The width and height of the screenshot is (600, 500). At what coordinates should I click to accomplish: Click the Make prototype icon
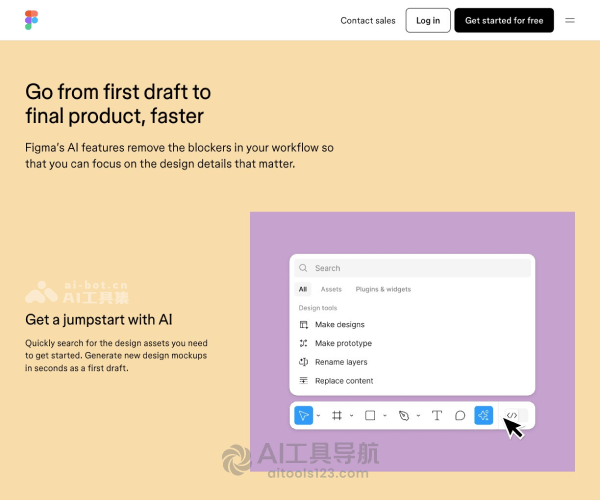[x=303, y=343]
